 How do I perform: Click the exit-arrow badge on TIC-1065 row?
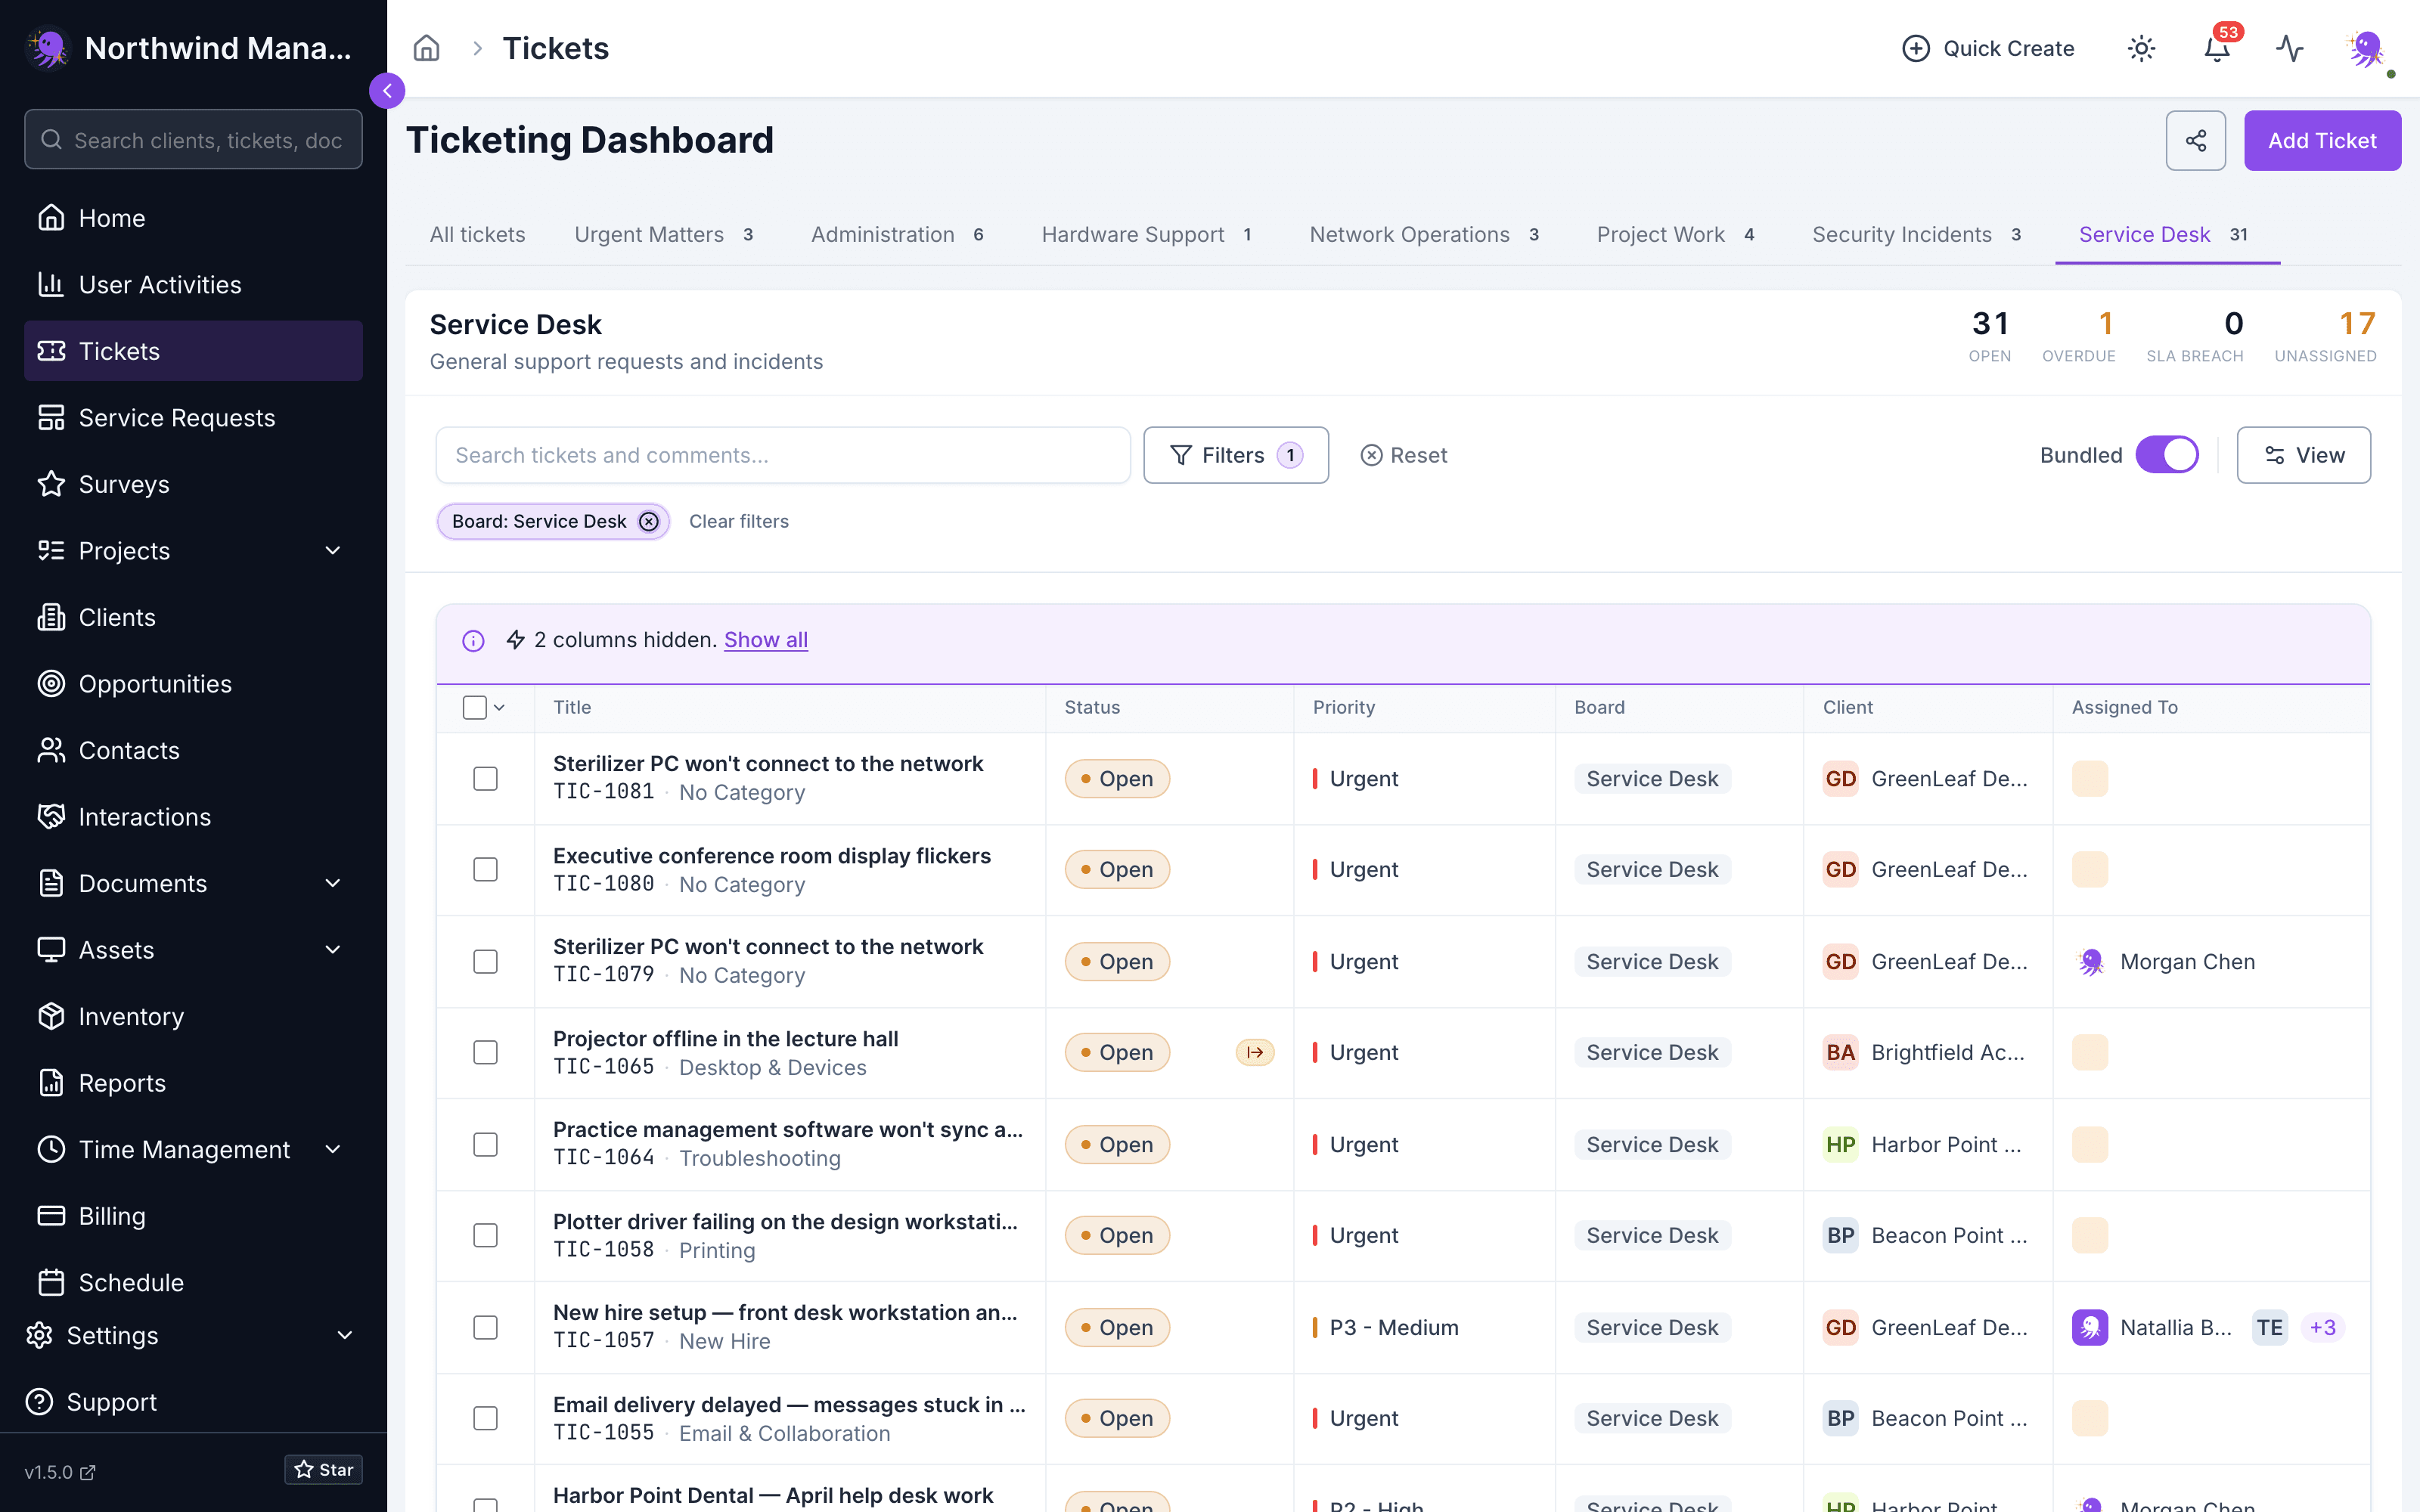pyautogui.click(x=1255, y=1052)
